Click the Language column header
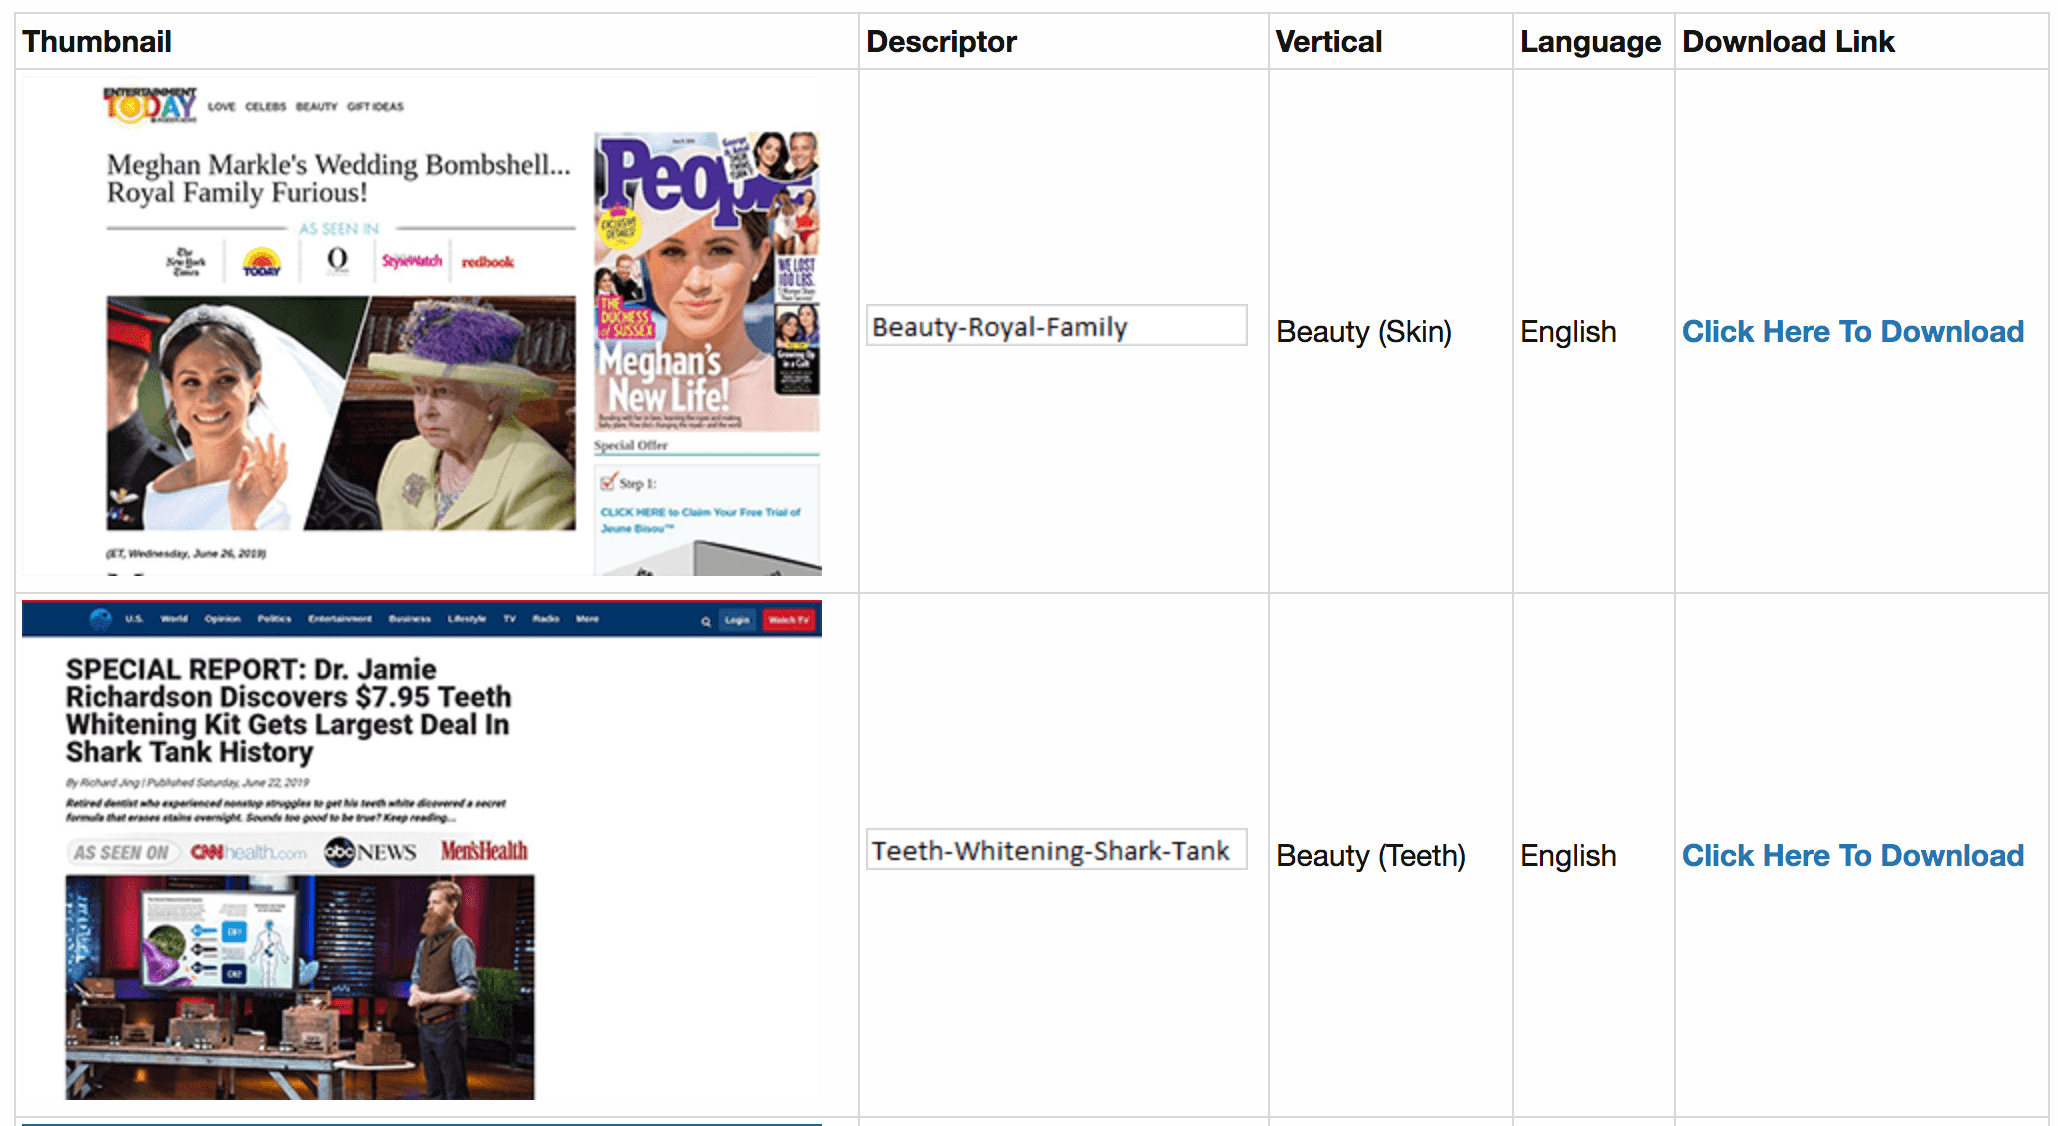Image resolution: width=2058 pixels, height=1126 pixels. pos(1590,41)
